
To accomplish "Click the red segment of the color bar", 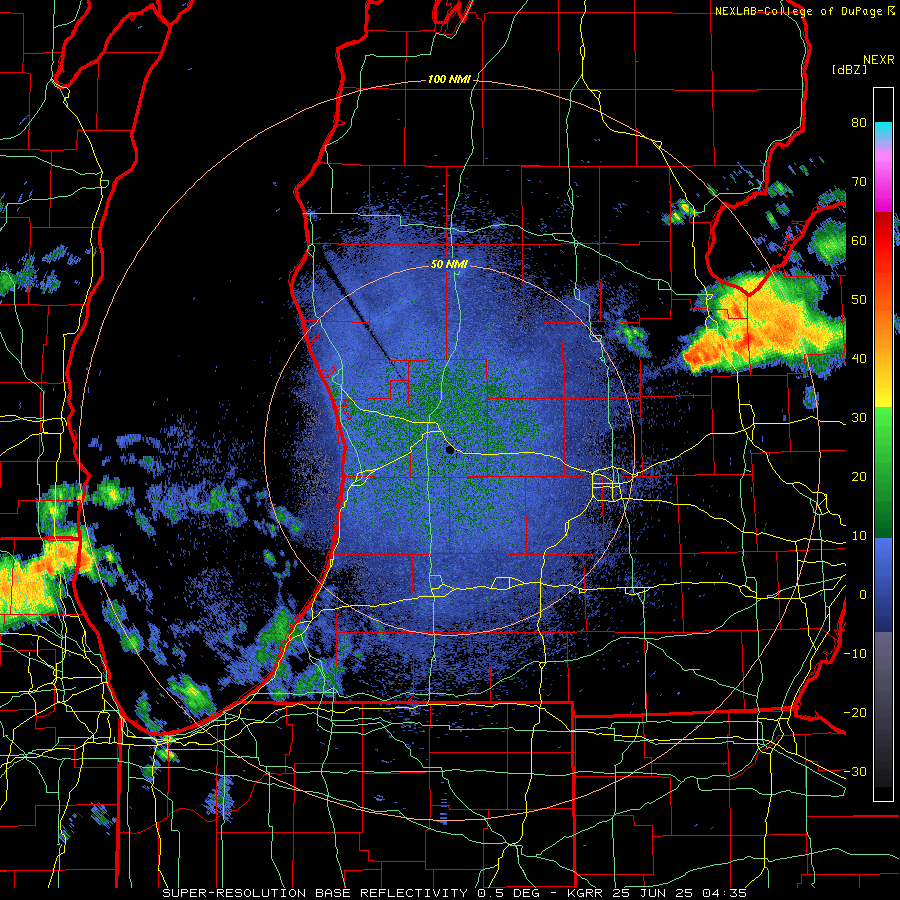I will (883, 241).
